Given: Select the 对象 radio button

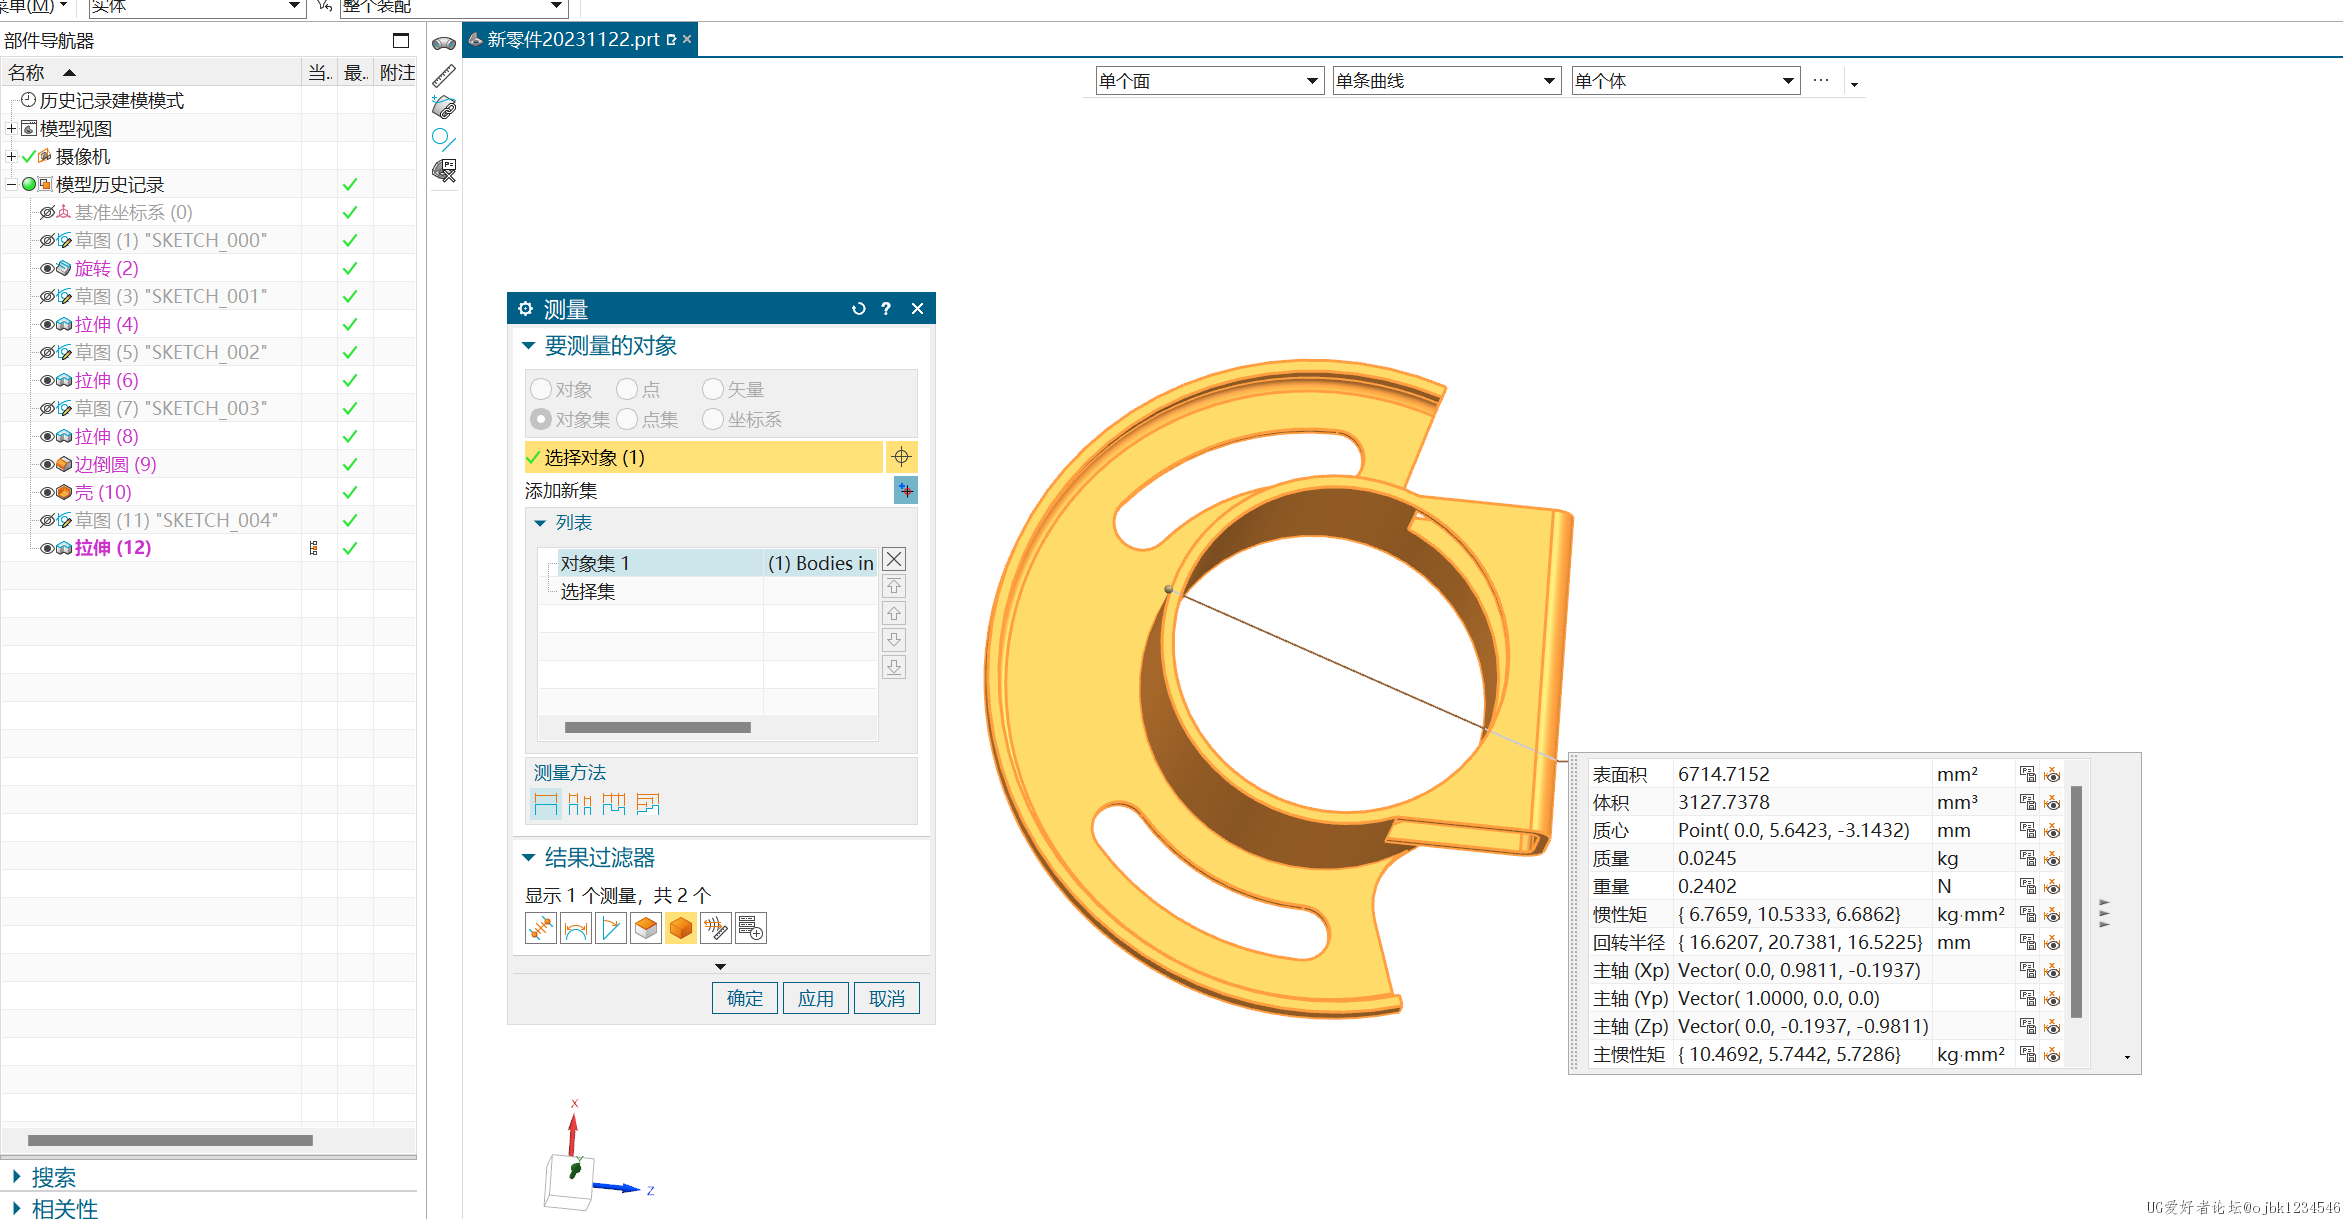Looking at the screenshot, I should (541, 389).
